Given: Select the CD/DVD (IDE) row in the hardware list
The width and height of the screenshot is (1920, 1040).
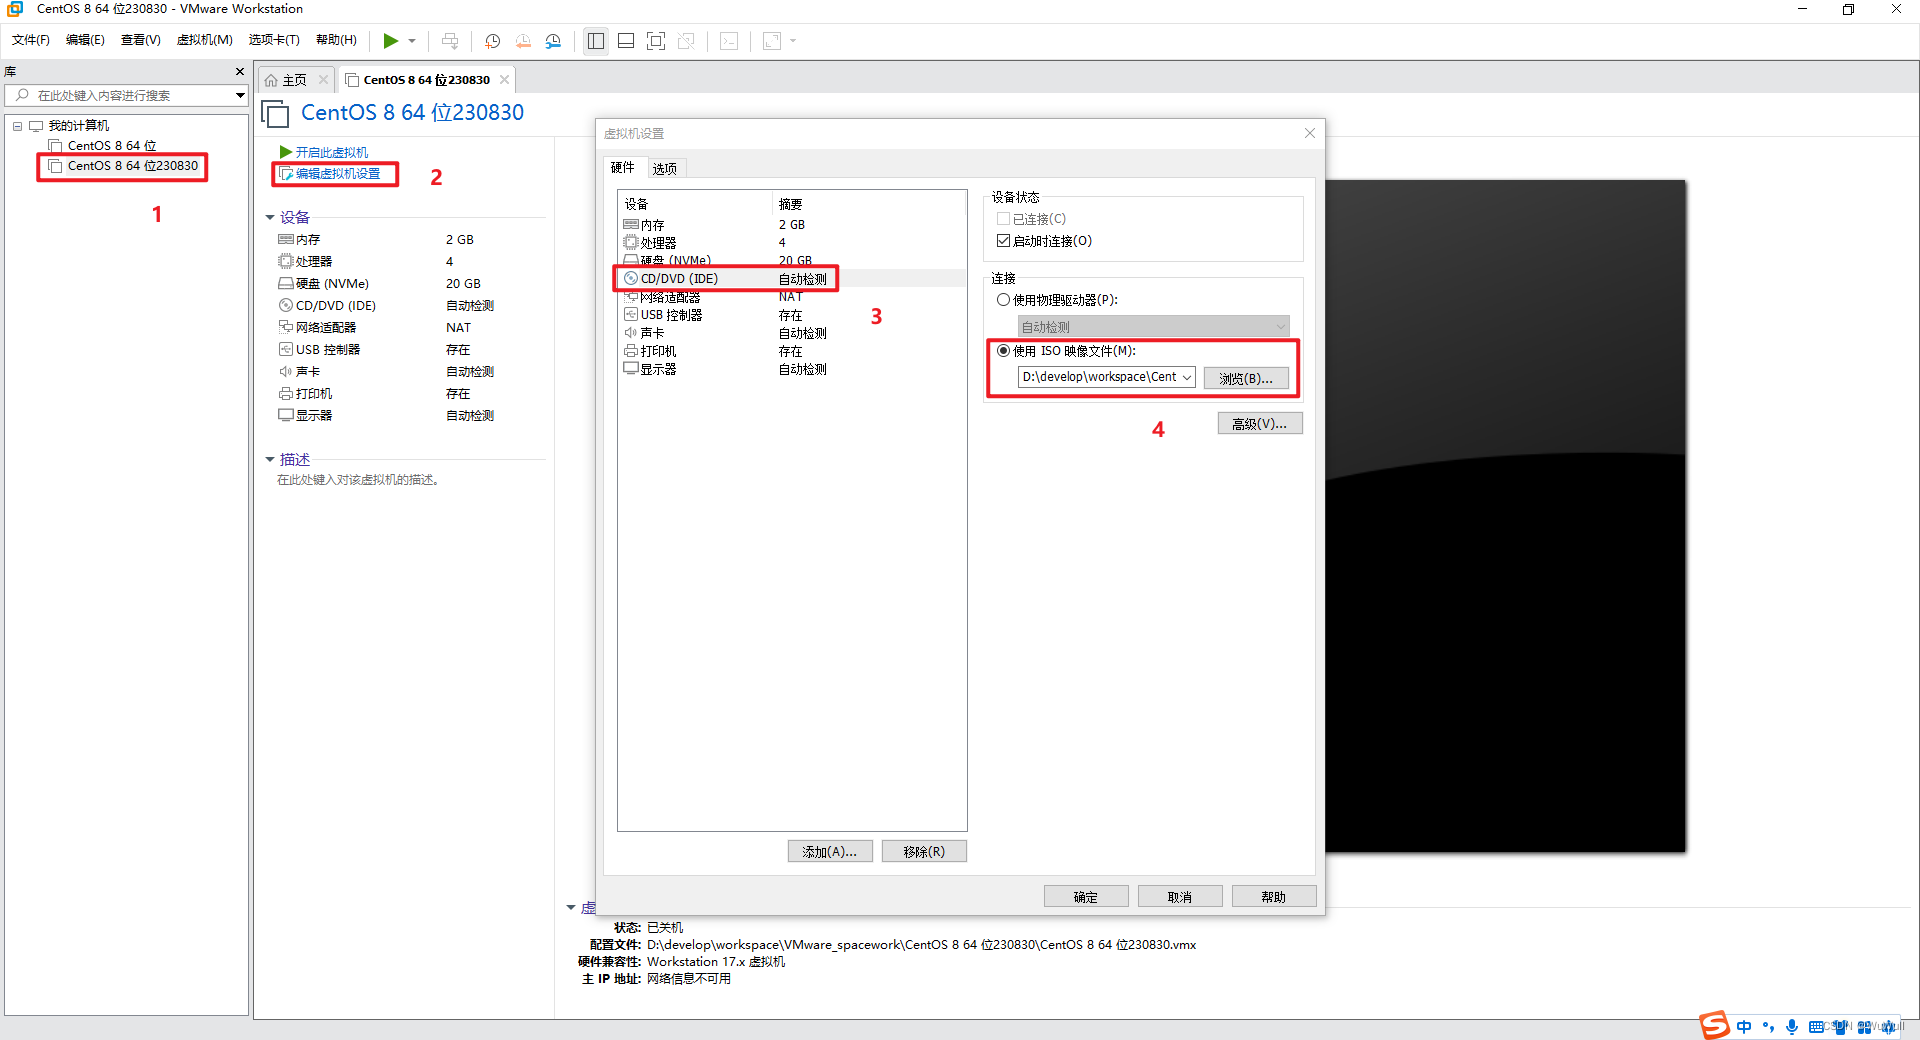Looking at the screenshot, I should point(792,279).
